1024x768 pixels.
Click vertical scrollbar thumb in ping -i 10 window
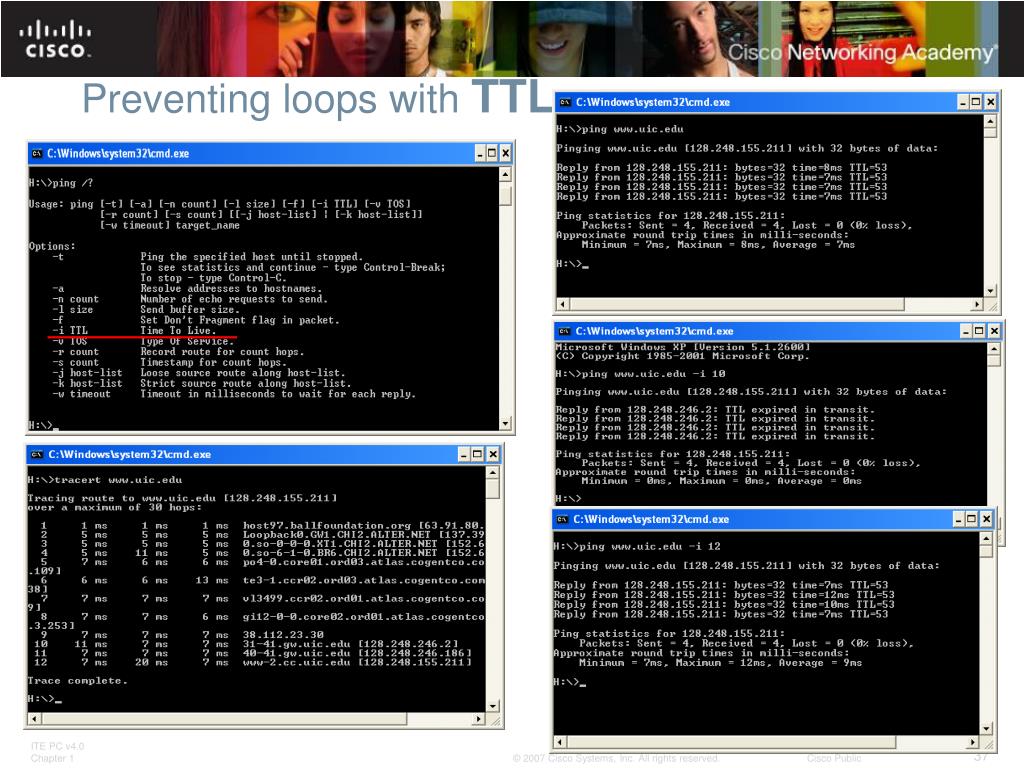(x=994, y=361)
